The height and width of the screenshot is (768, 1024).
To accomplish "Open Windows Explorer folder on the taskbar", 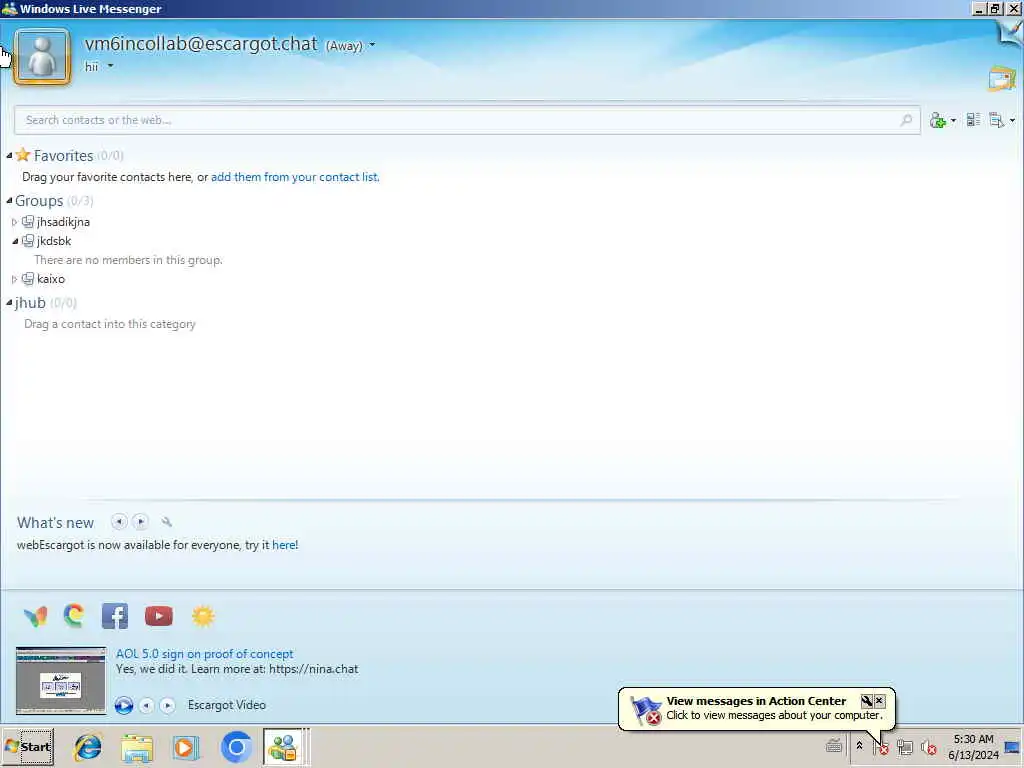I will point(137,748).
